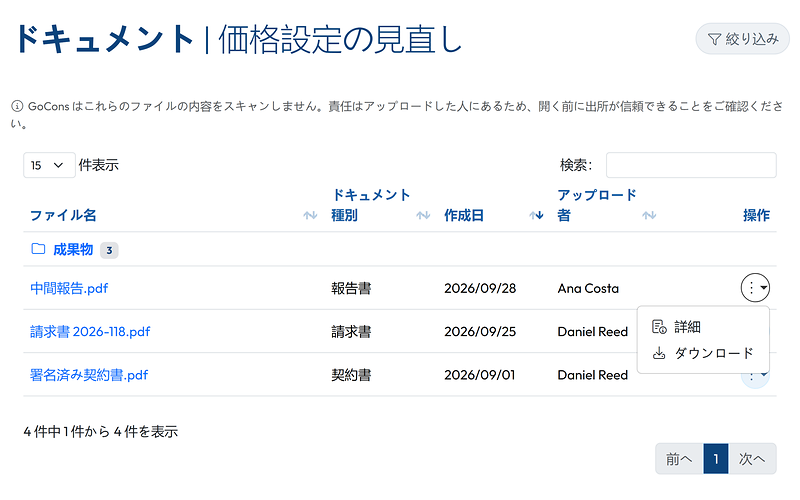
Task: Go to the next page with 次へ
Action: point(752,459)
